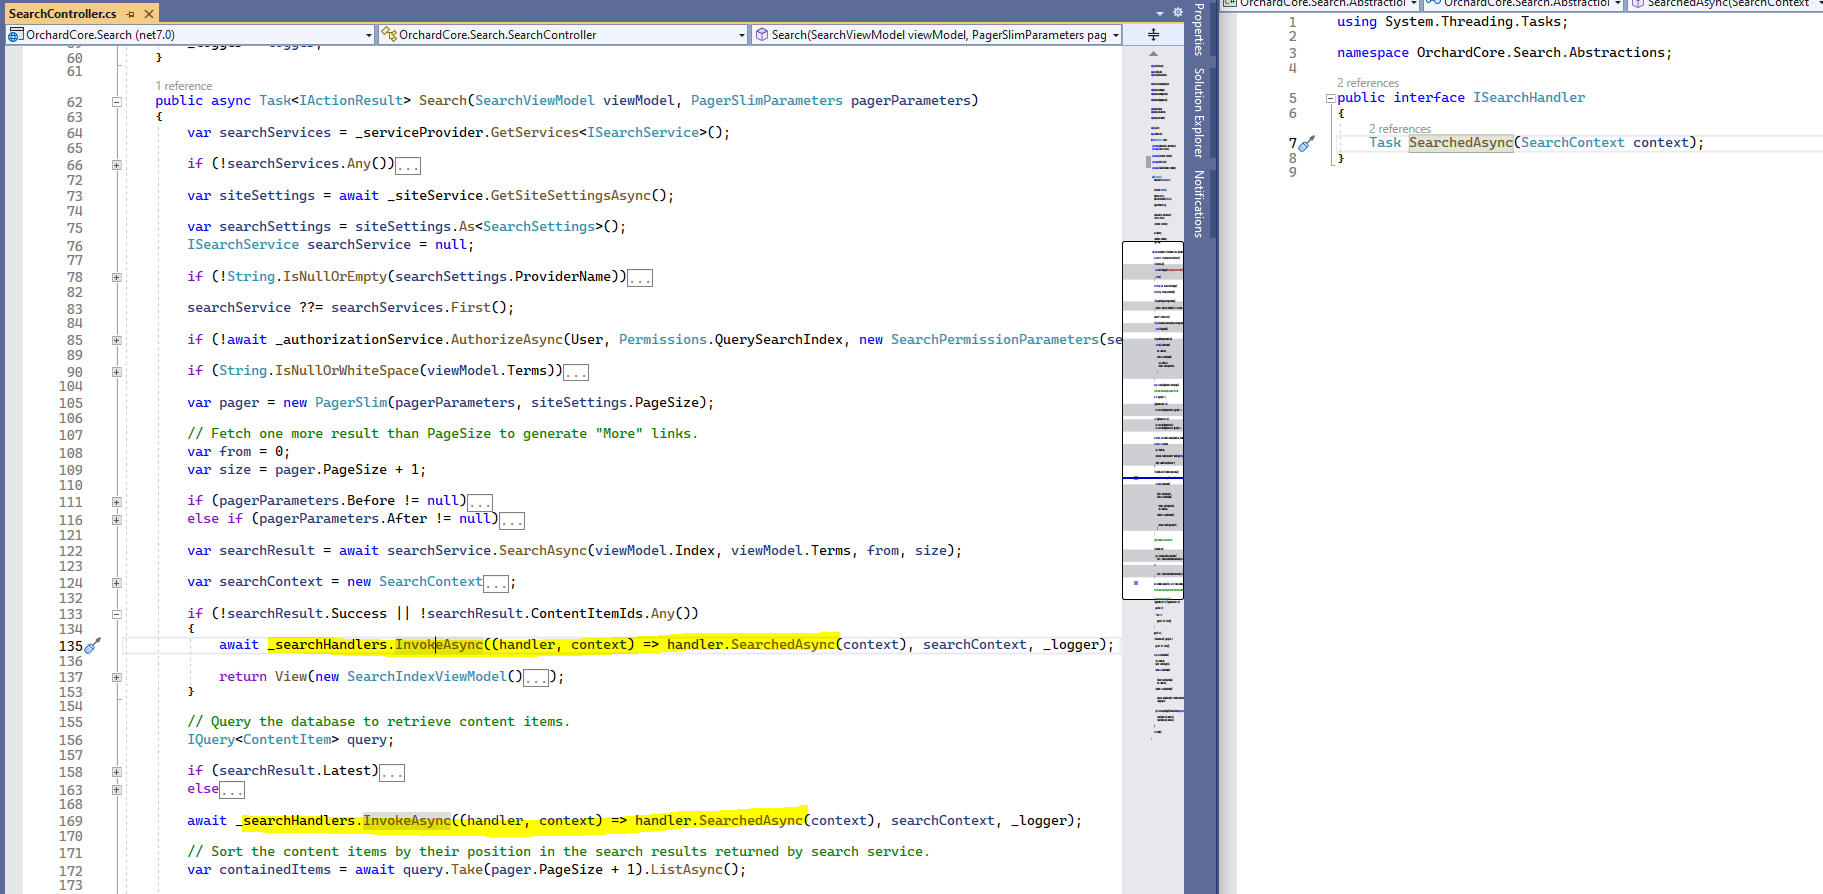This screenshot has width=1823, height=894.
Task: Open quick actions screwdriver on line 7
Action: (x=1306, y=144)
